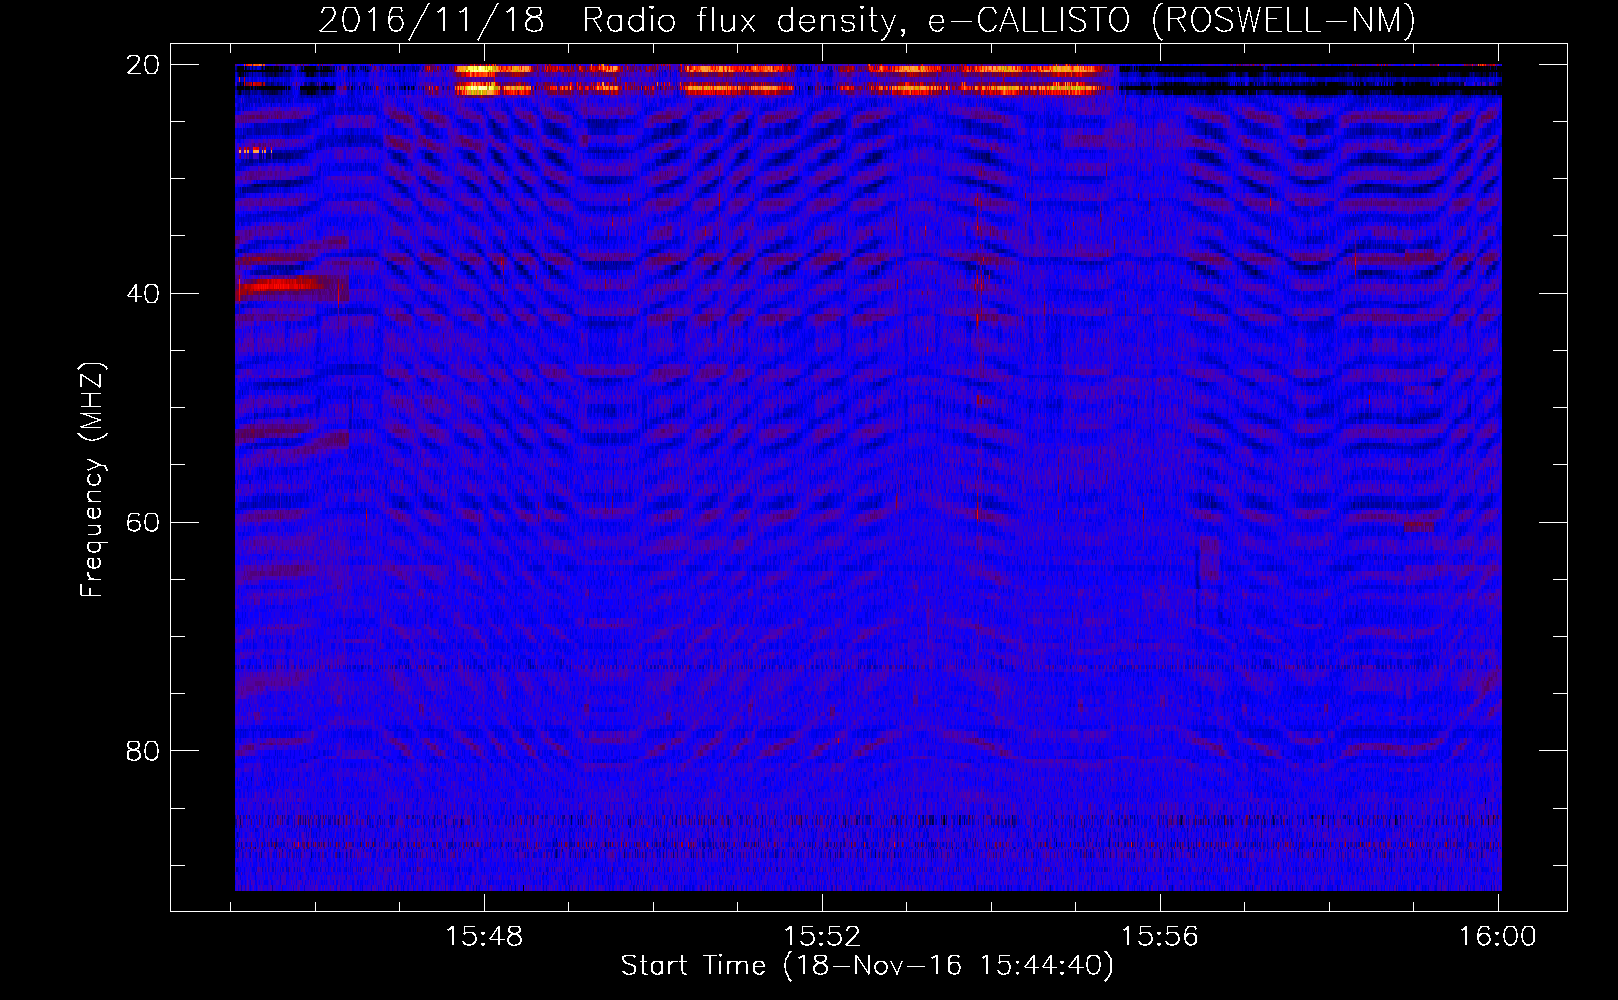Viewport: 1618px width, 1000px height.
Task: Click the yellow emission patch near 15:48 at 20 MHz
Action: point(477,79)
